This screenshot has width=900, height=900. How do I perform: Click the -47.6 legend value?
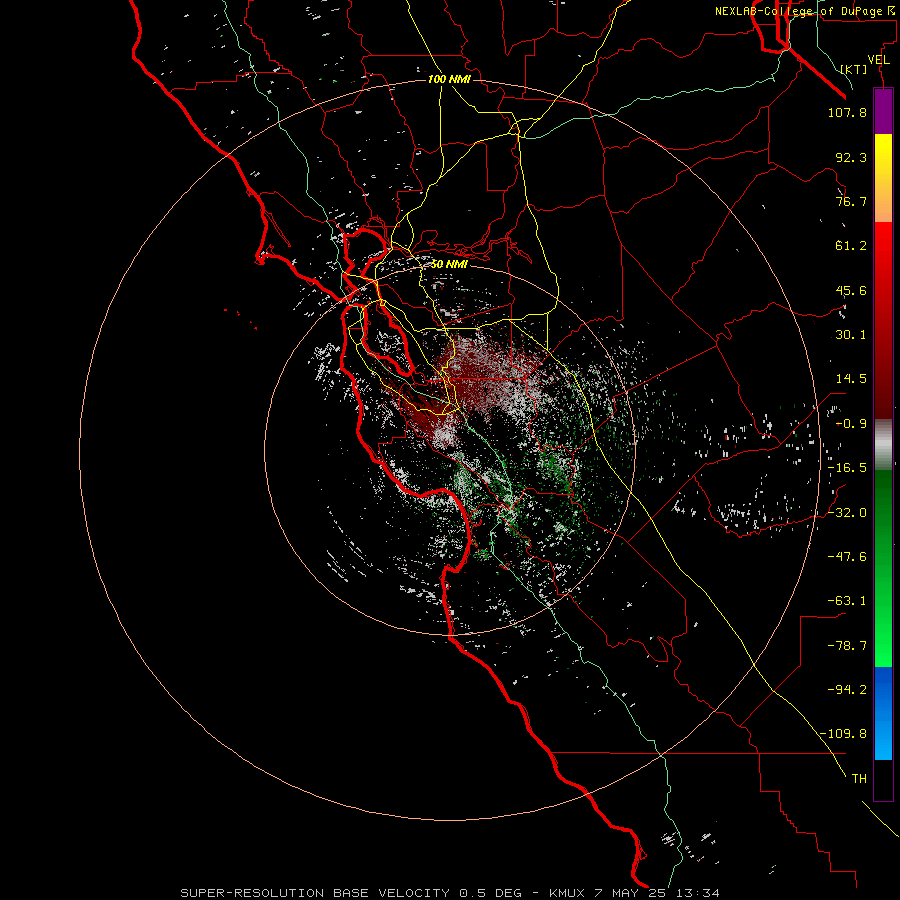click(847, 557)
